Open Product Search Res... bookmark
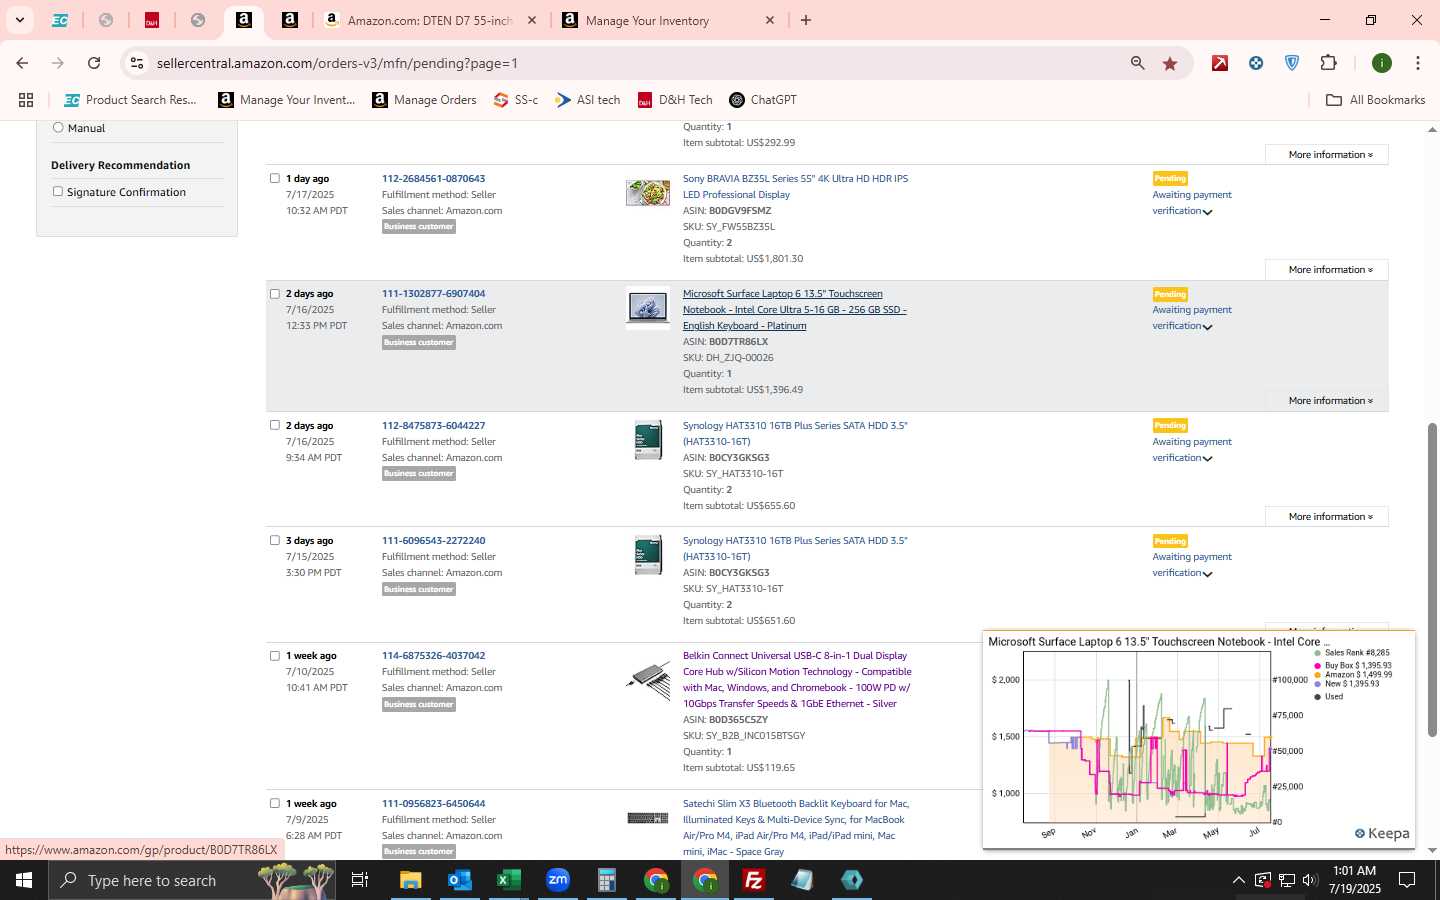Image resolution: width=1440 pixels, height=900 pixels. coord(130,100)
